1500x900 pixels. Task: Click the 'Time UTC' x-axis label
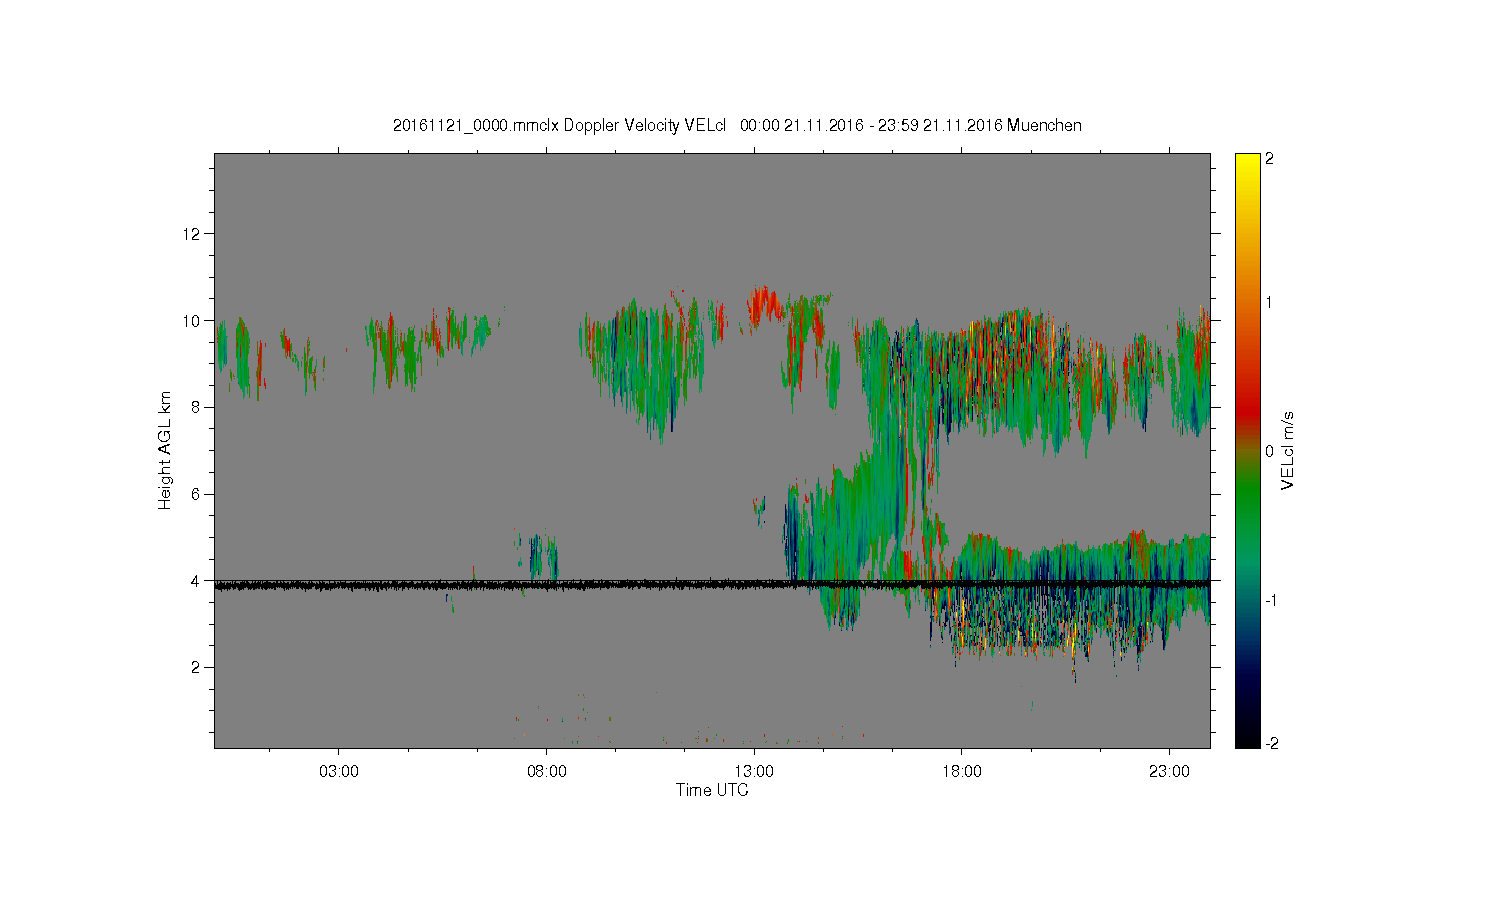tap(712, 790)
